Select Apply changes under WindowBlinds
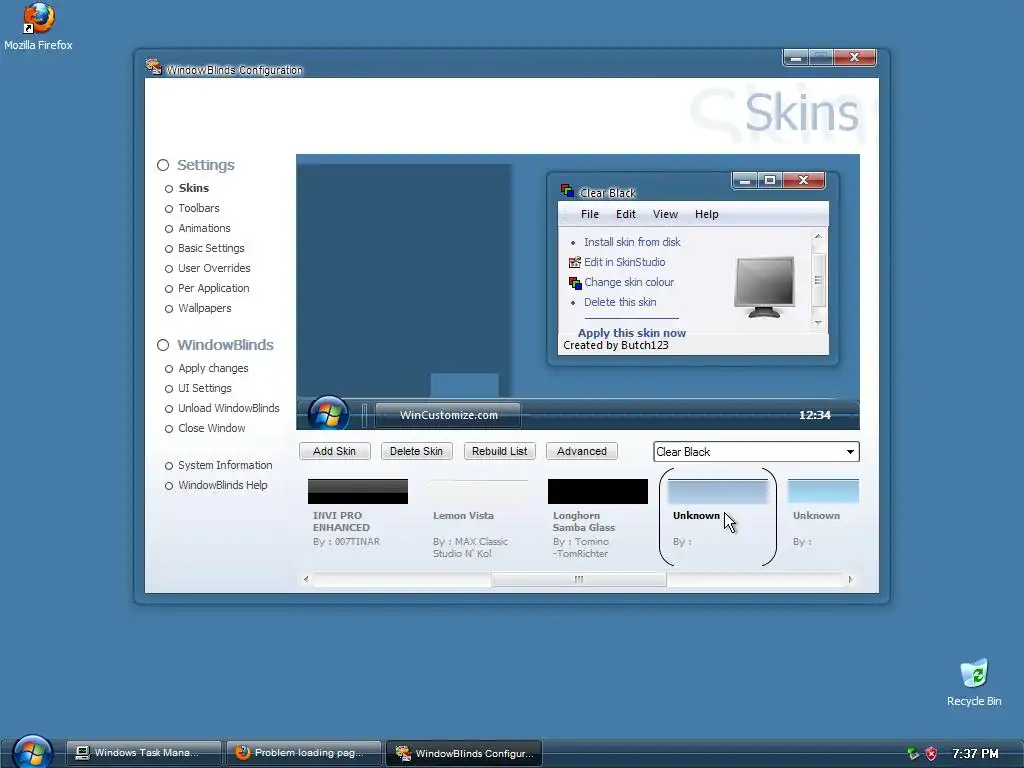Image resolution: width=1024 pixels, height=768 pixels. (x=206, y=368)
